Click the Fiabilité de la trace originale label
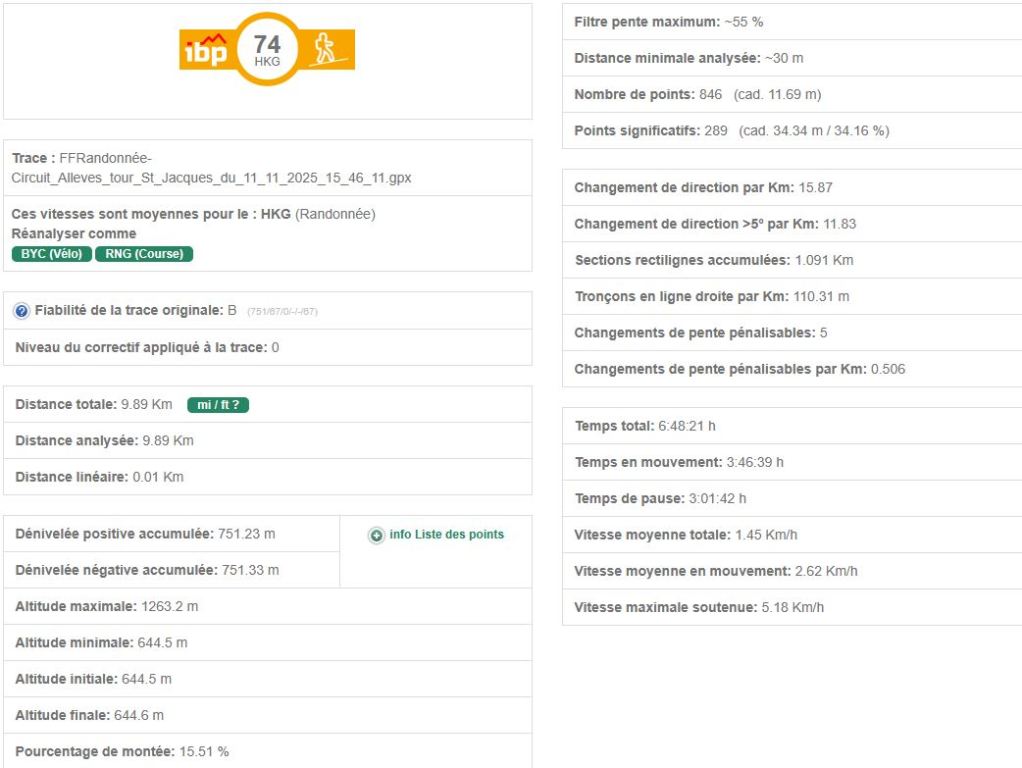Screen dimensions: 1022x768 coord(130,311)
